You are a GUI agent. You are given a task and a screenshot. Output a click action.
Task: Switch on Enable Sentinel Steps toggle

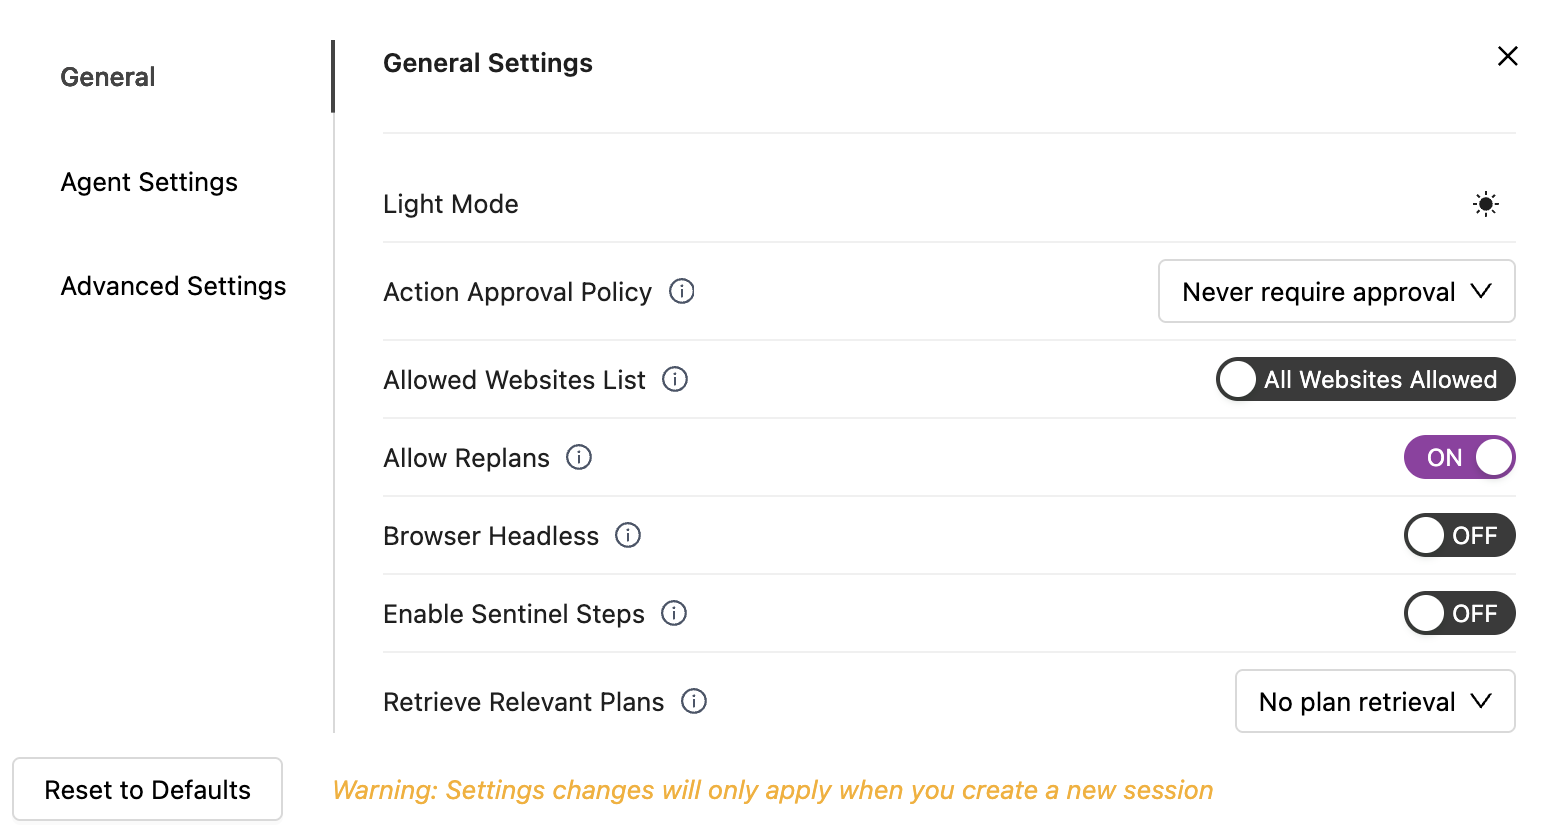click(1459, 613)
